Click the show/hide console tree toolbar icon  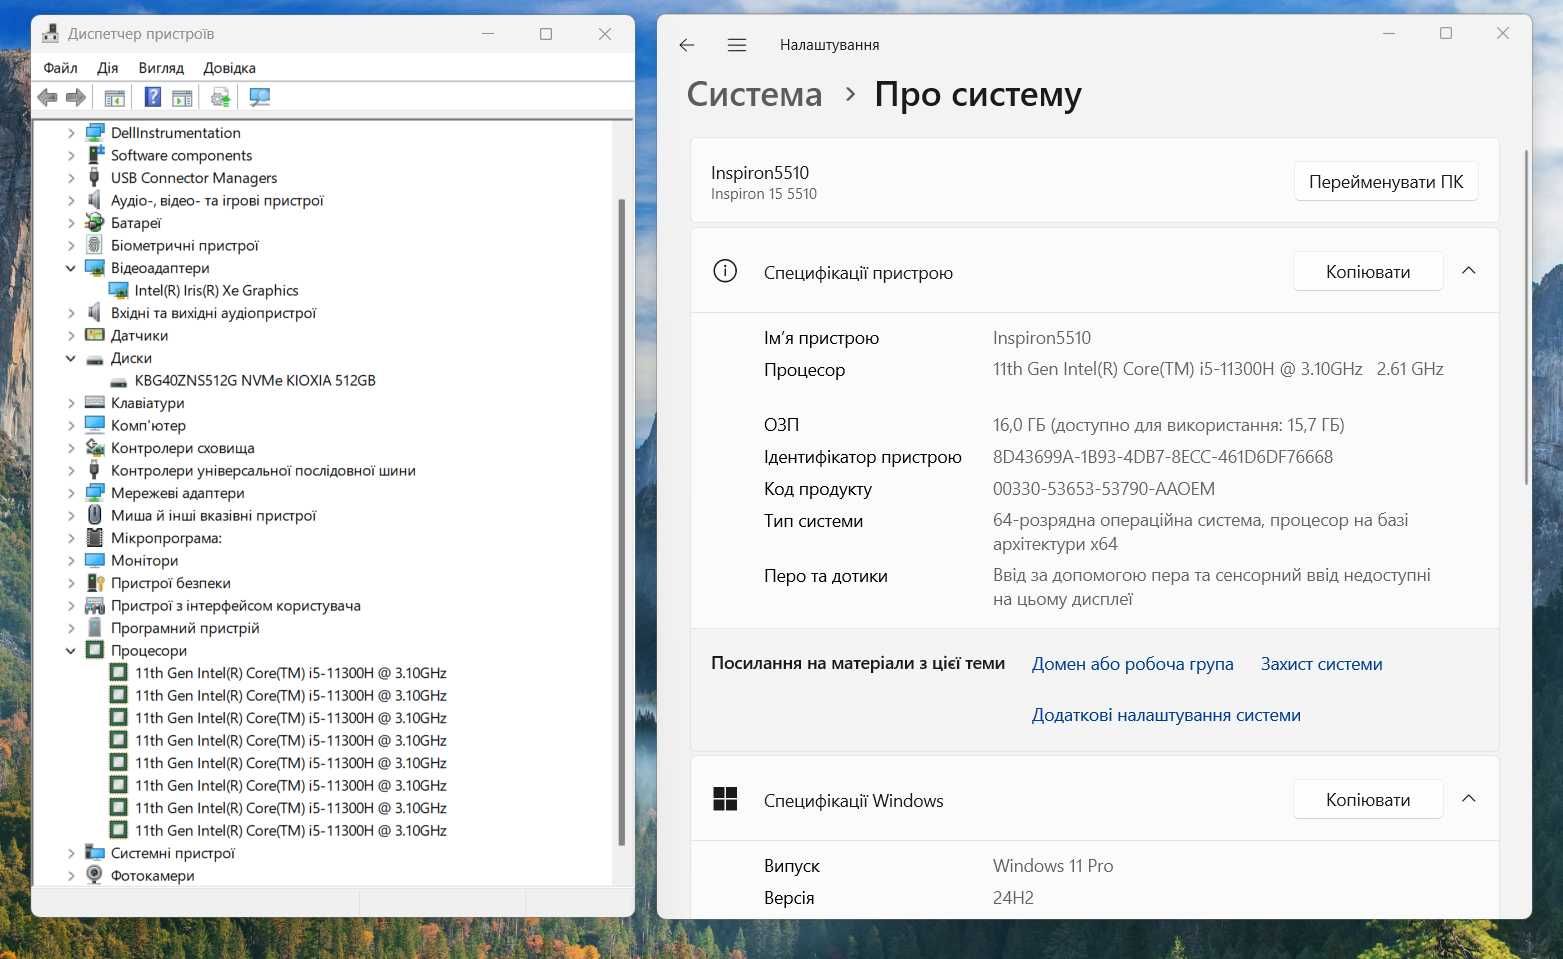point(114,97)
